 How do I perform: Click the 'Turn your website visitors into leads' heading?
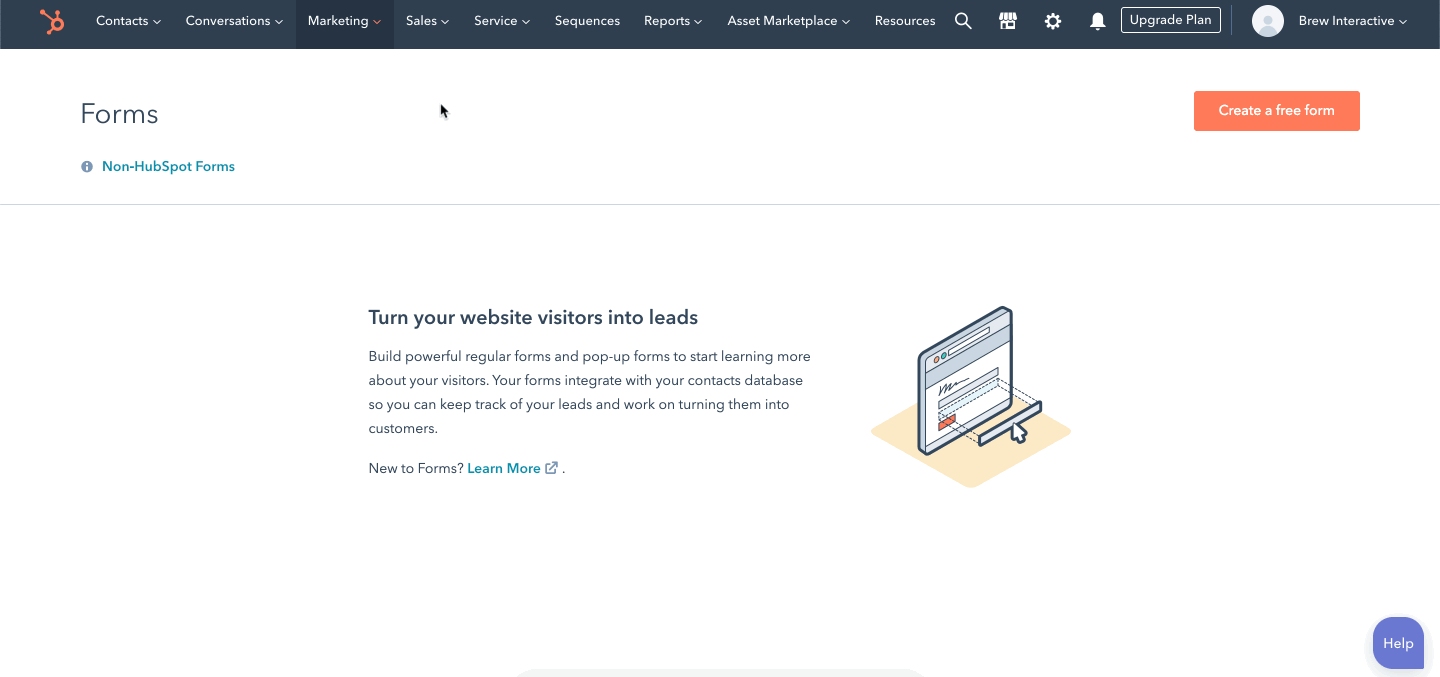[533, 318]
